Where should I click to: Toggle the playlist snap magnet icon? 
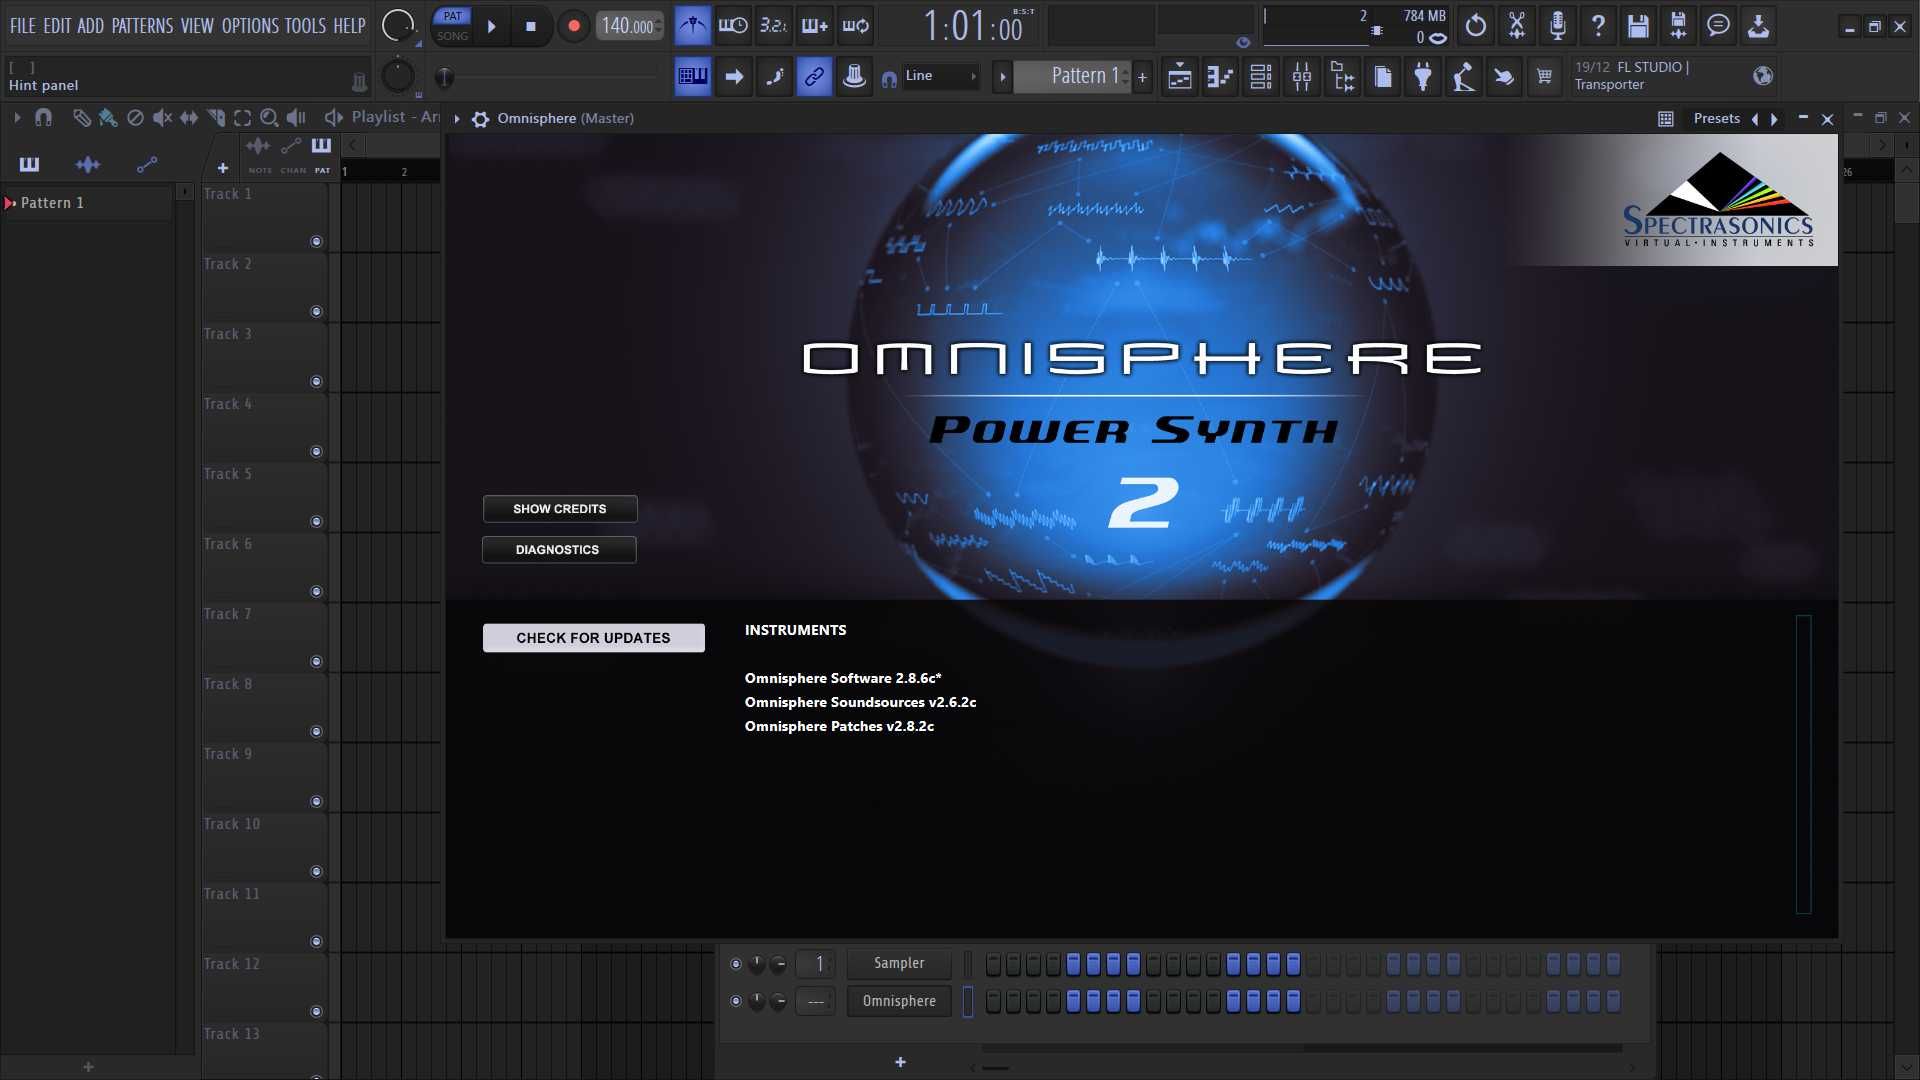pos(43,118)
